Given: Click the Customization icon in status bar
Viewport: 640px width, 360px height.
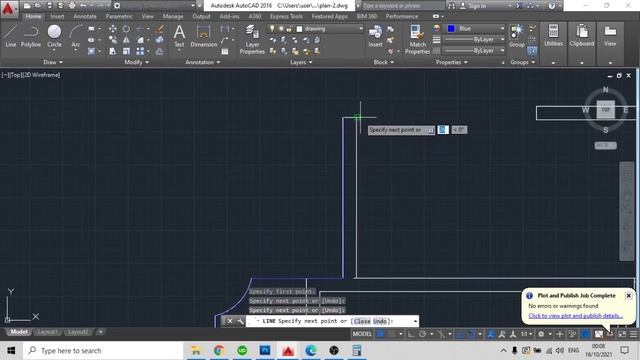Looking at the screenshot, I should click(x=633, y=334).
